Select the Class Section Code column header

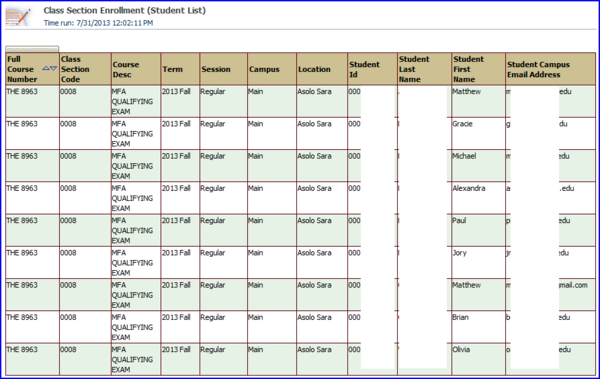click(x=85, y=69)
